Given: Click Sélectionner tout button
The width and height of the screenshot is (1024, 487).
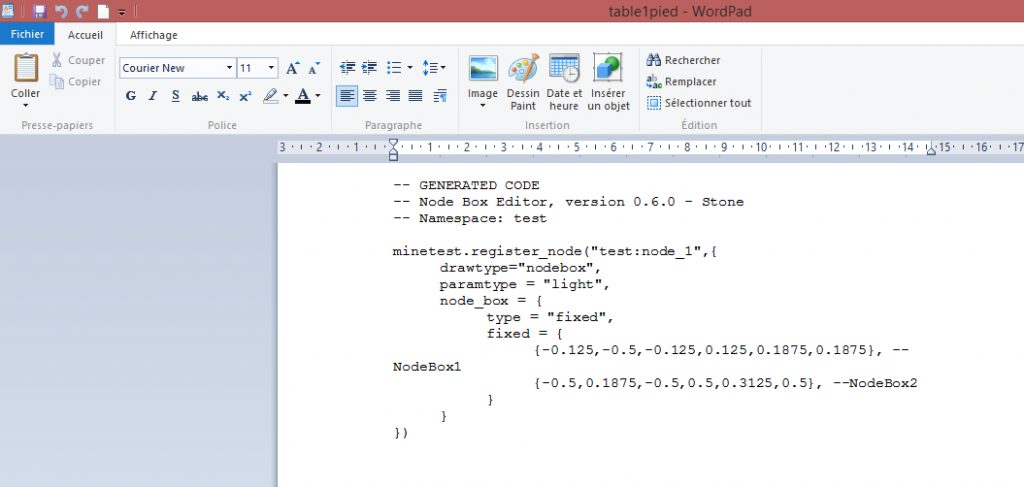Looking at the screenshot, I should pos(699,103).
